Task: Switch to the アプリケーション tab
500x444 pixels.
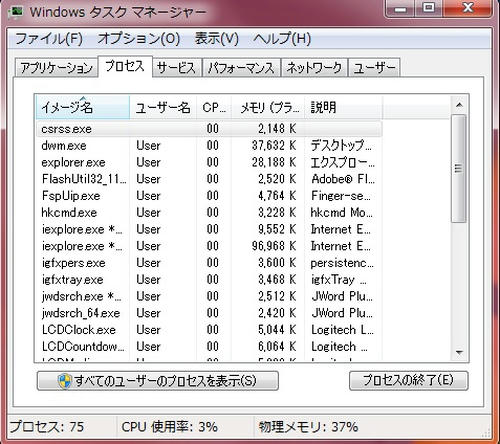Action: pos(56,68)
